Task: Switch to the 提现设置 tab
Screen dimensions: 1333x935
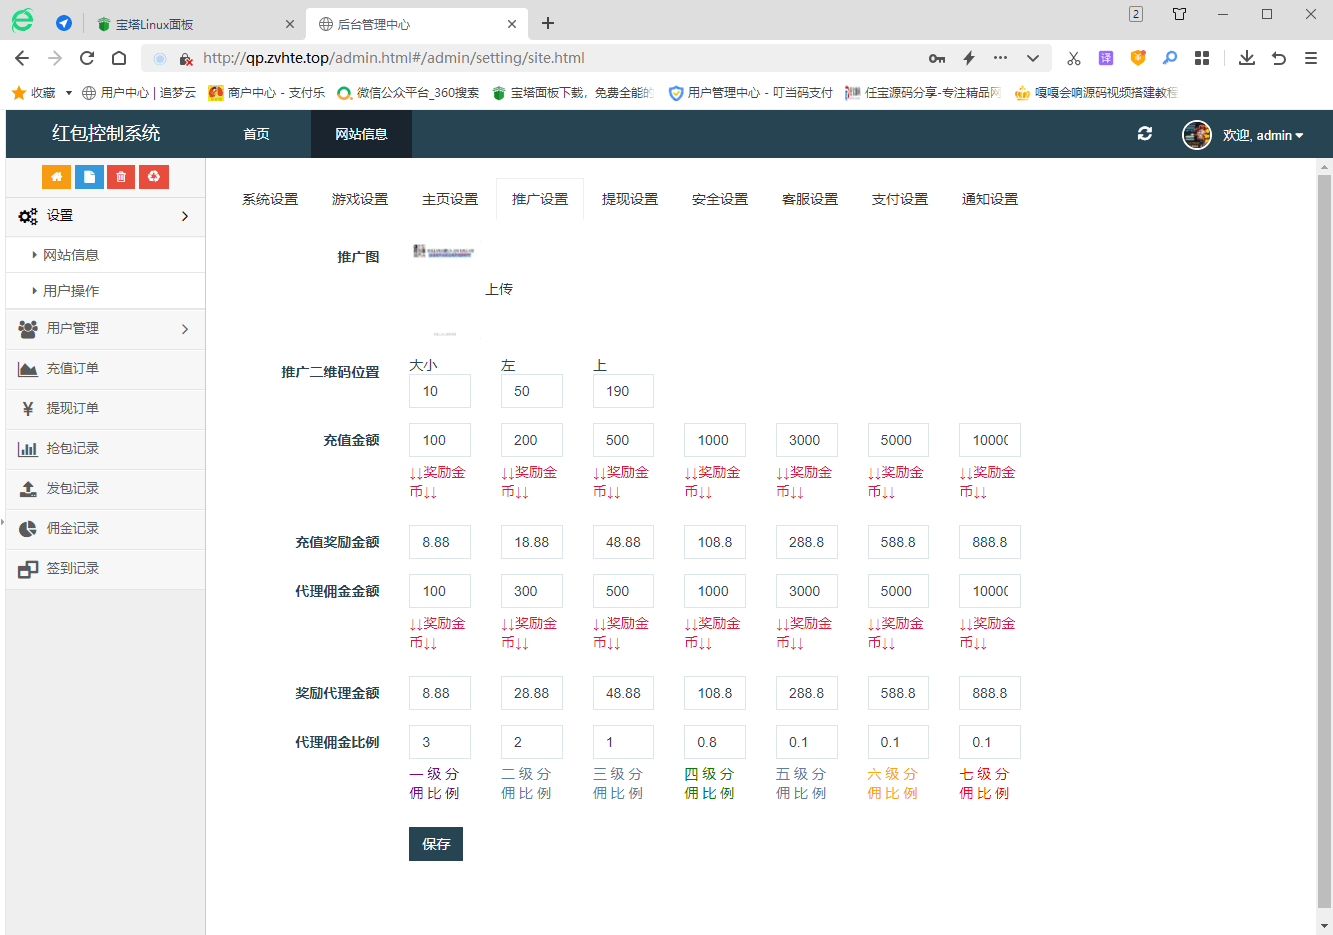Action: coord(629,199)
